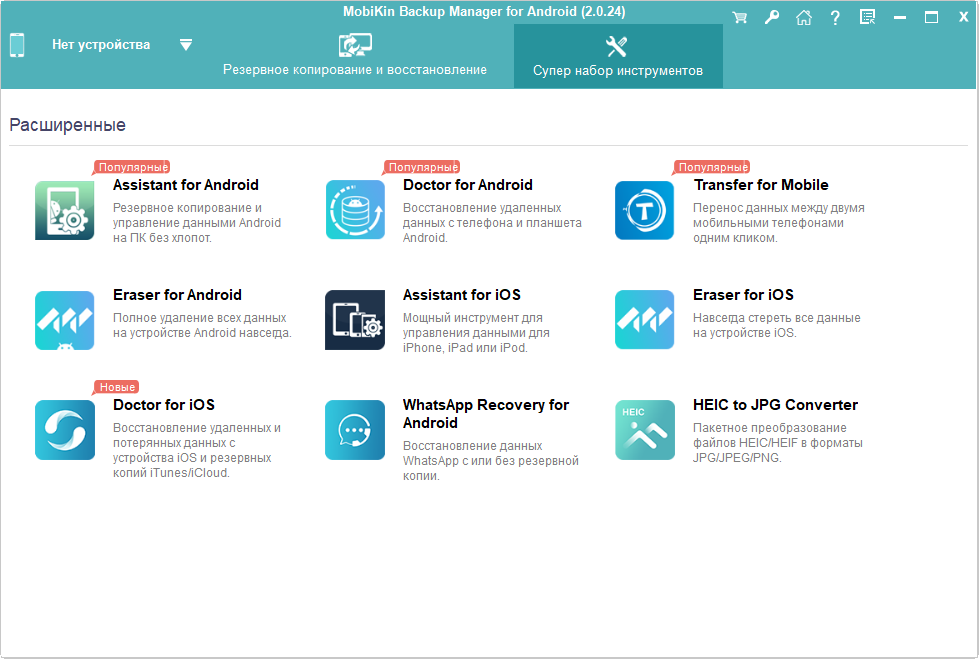Image resolution: width=979 pixels, height=659 pixels.
Task: Open the HEIC to JPG Converter icon
Action: point(644,430)
